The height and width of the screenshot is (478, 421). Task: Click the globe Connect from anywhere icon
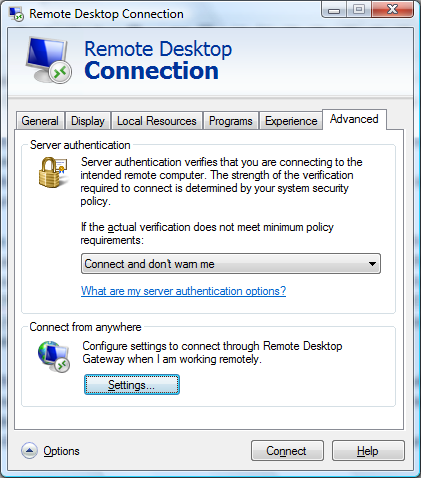click(x=54, y=356)
